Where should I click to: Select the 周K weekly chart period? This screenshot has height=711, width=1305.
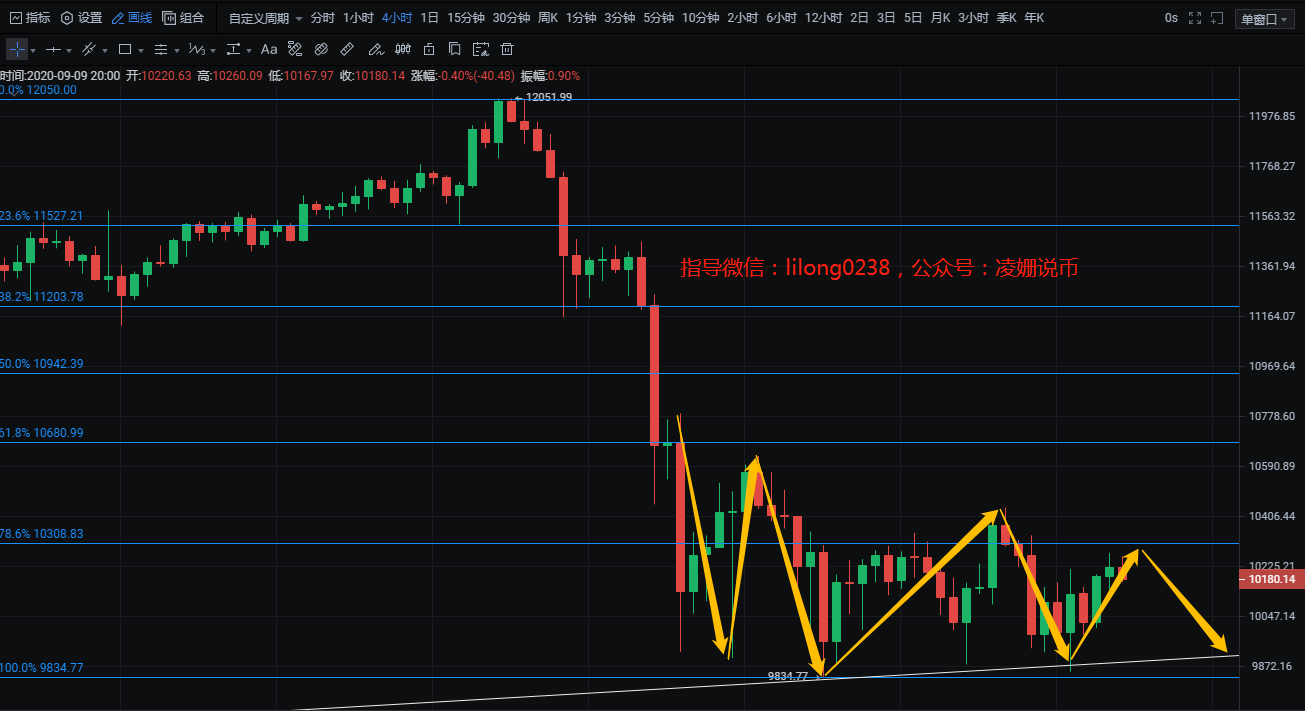click(548, 18)
